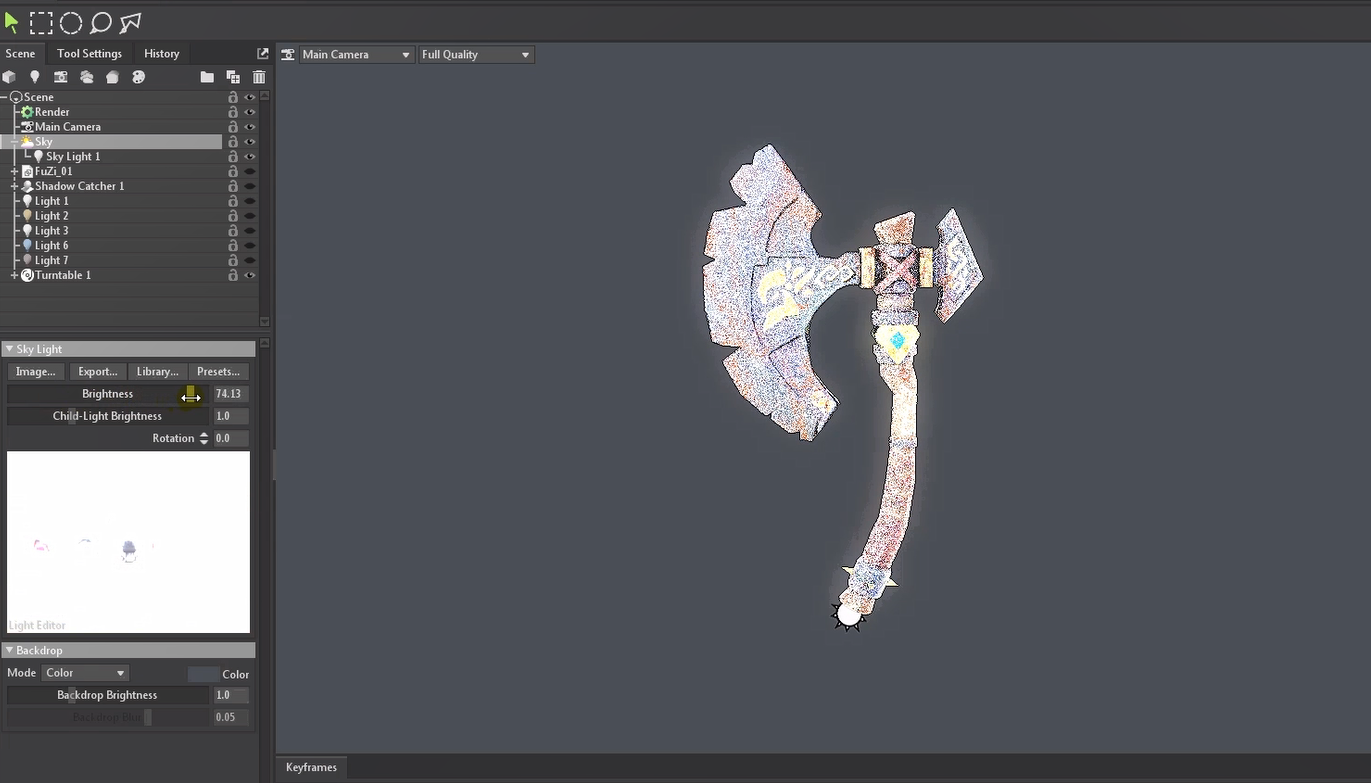This screenshot has width=1371, height=783.
Task: Open the Backdrop color swatch
Action: pos(203,674)
